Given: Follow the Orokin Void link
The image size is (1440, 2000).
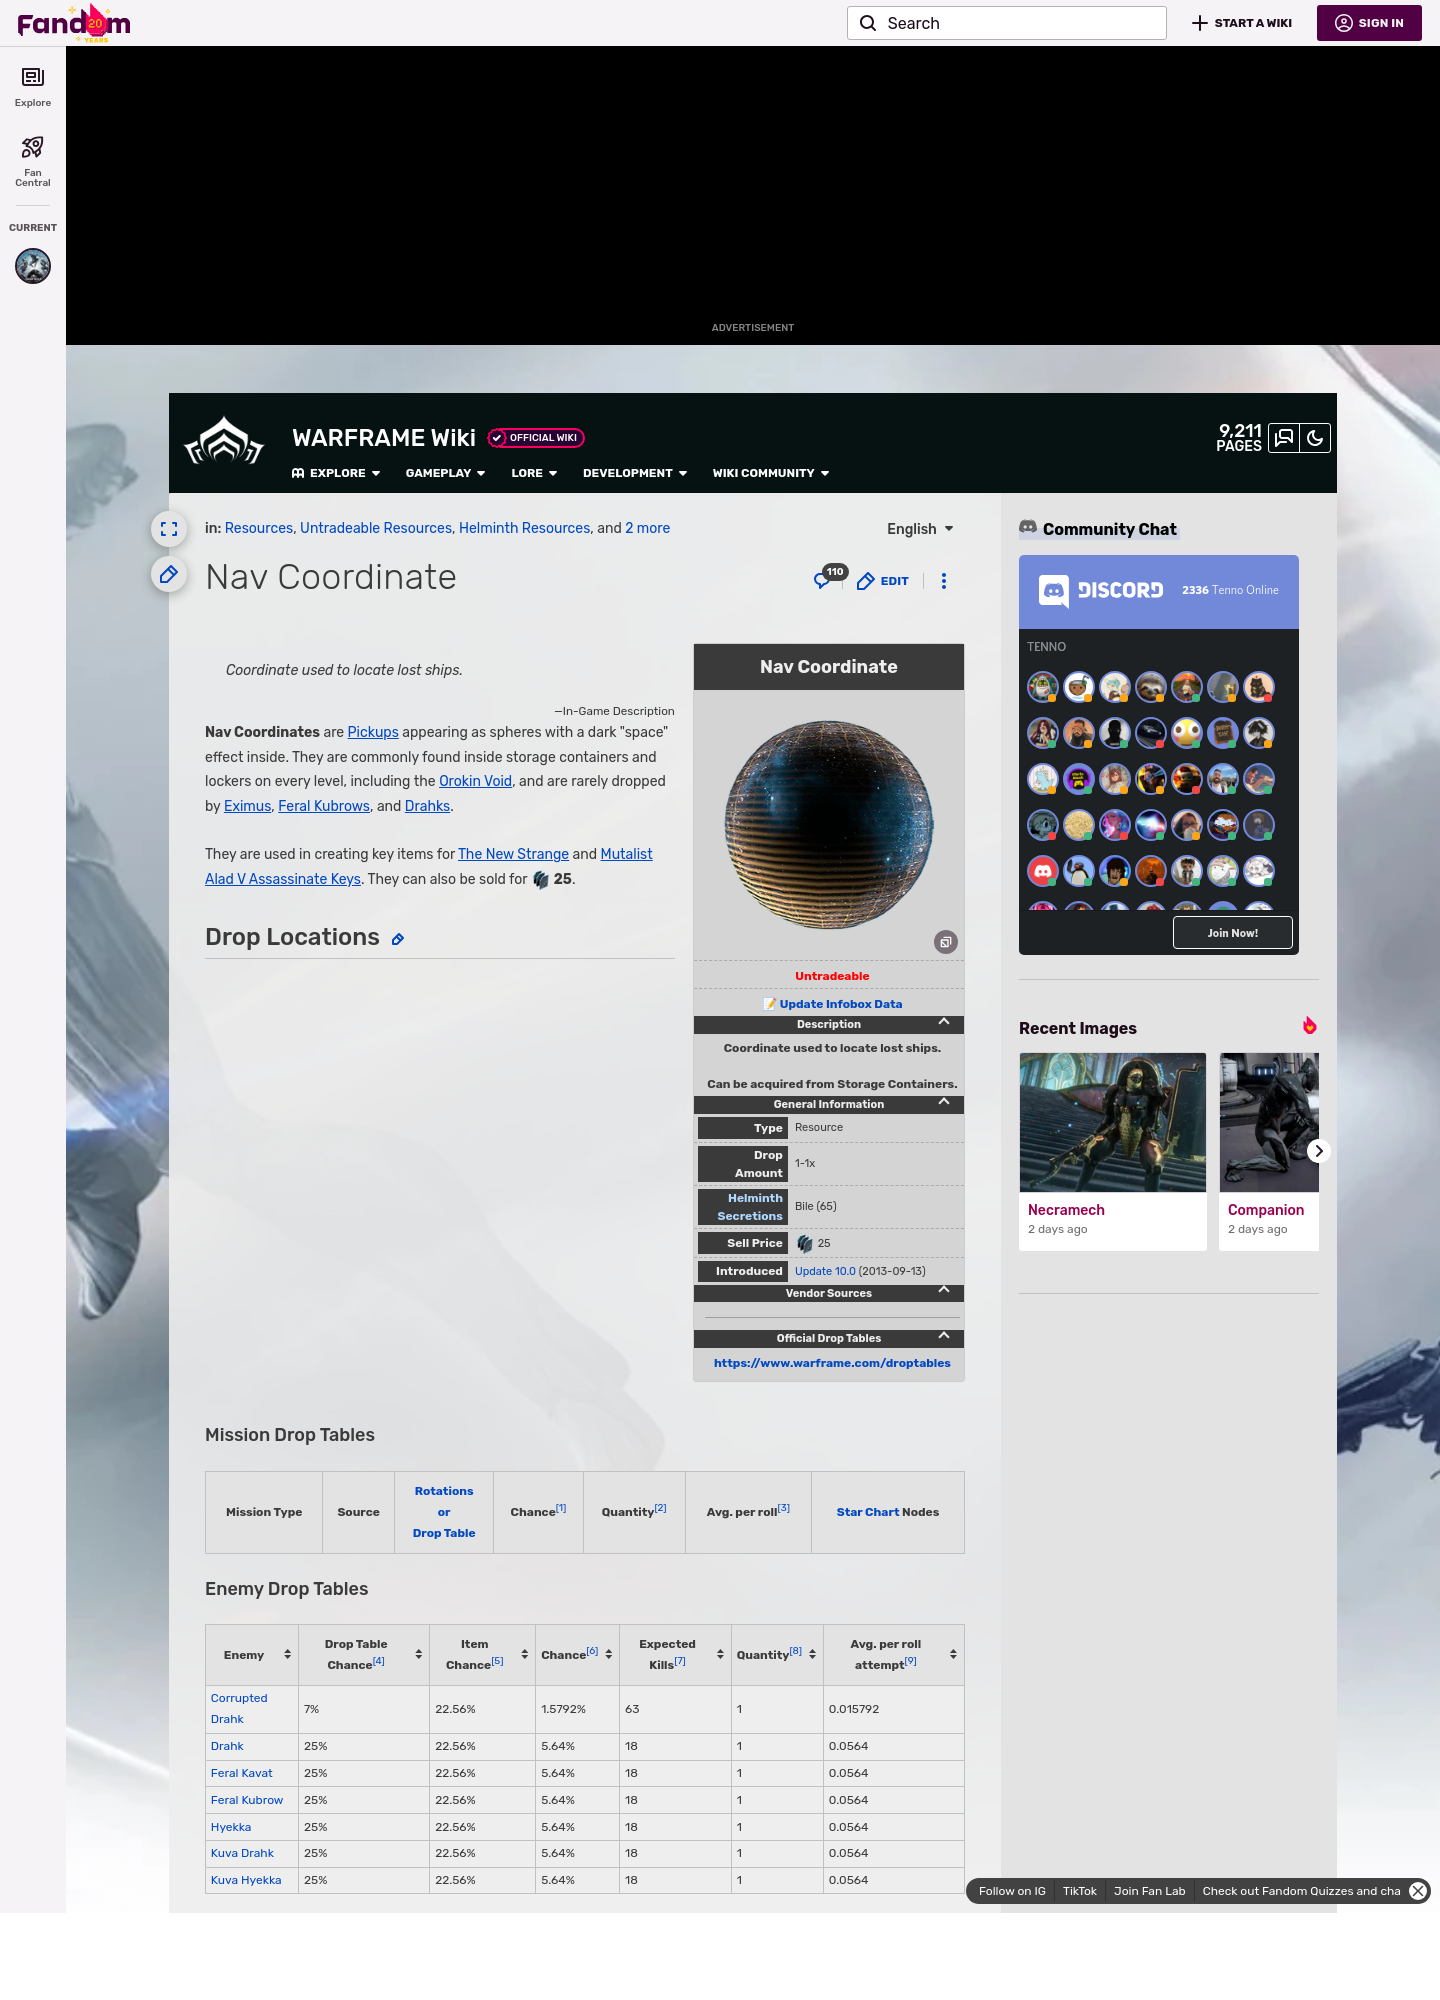Looking at the screenshot, I should coord(475,781).
